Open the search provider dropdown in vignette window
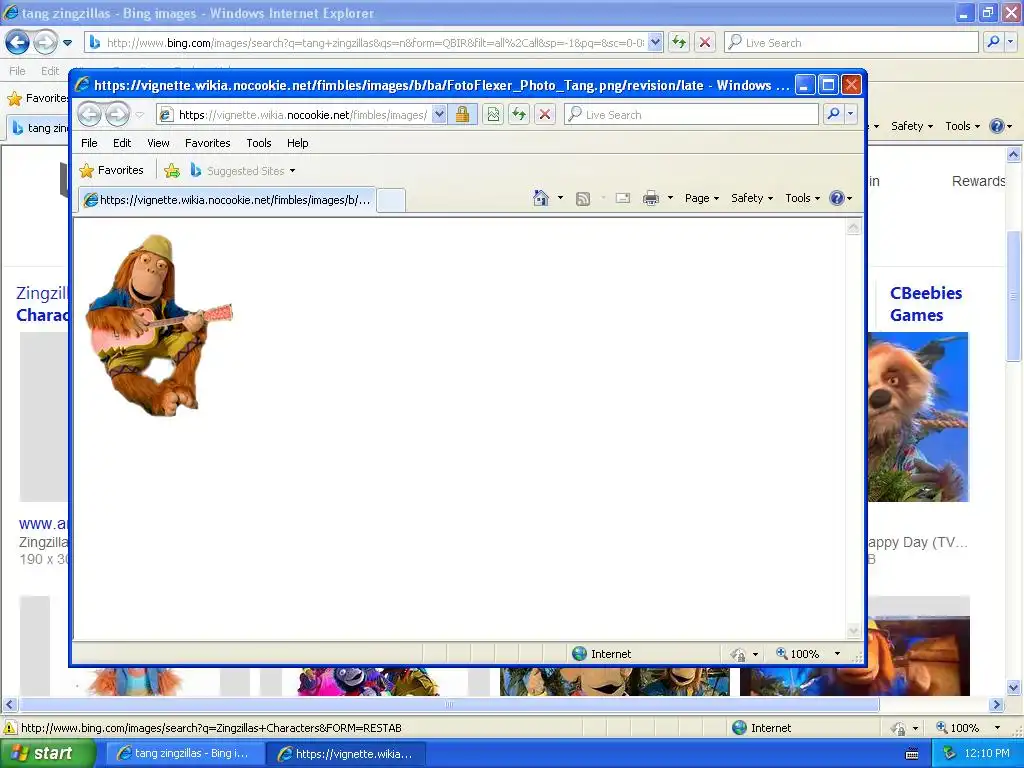Screen dimensions: 1024x768 point(850,114)
